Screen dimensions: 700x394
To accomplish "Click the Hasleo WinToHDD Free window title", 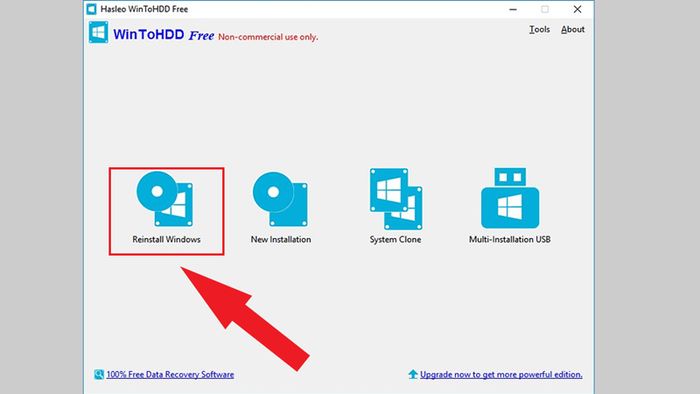I will coord(144,9).
